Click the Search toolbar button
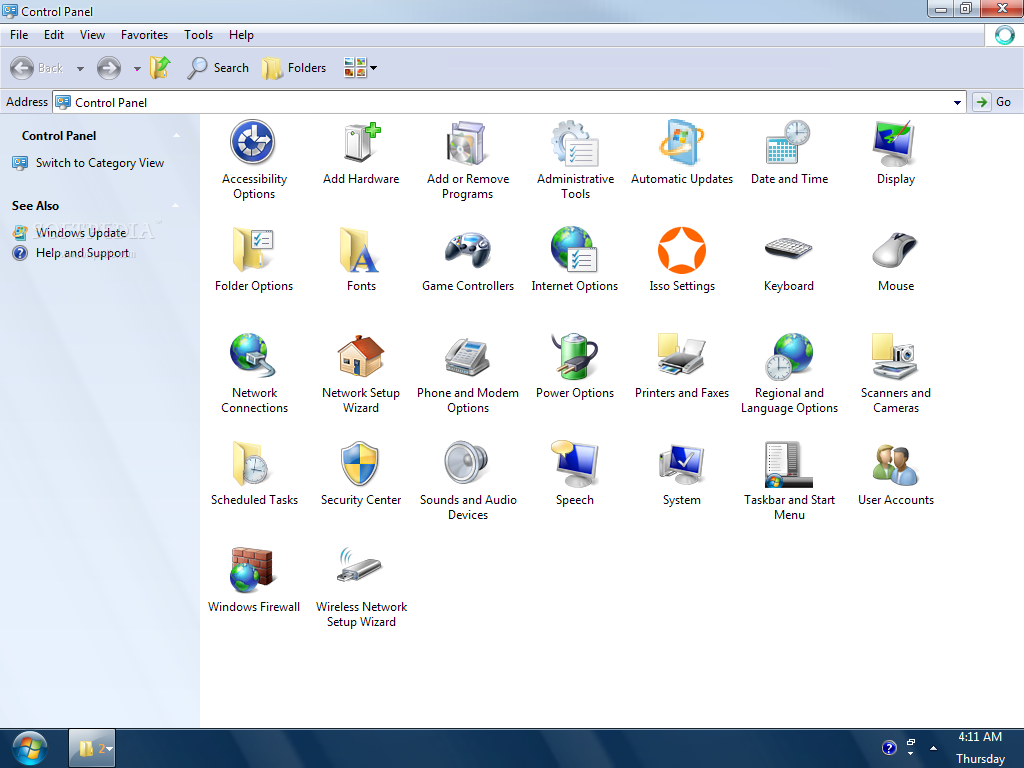 (217, 68)
